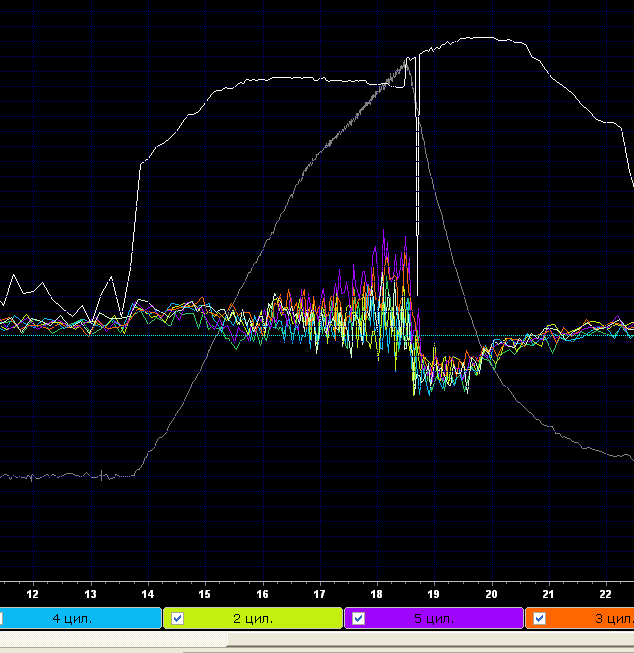634x653 pixels.
Task: Click time axis label 12
Action: (32, 594)
